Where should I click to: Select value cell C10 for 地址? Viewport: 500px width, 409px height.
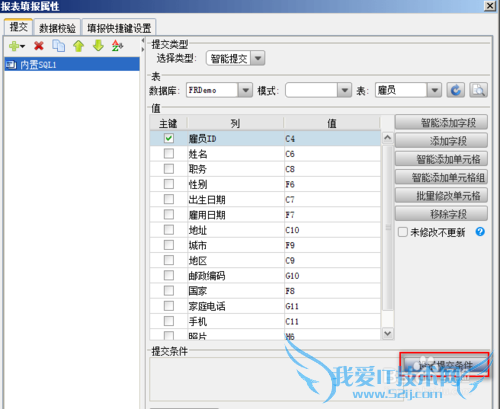coord(332,230)
